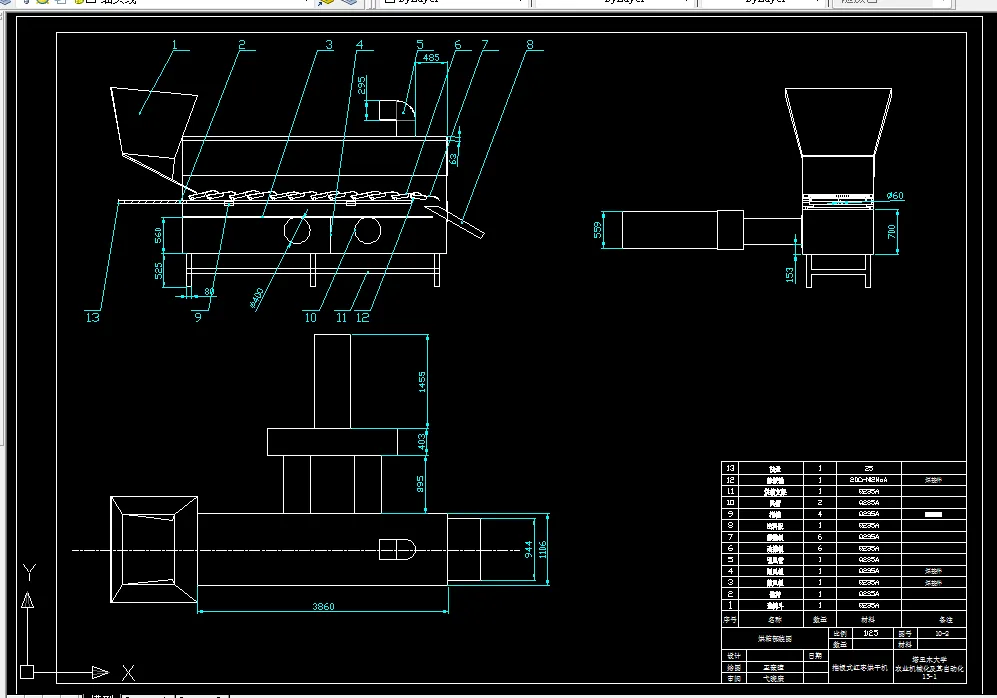
Task: Select sequence cell 12 in parts table
Action: (731, 479)
